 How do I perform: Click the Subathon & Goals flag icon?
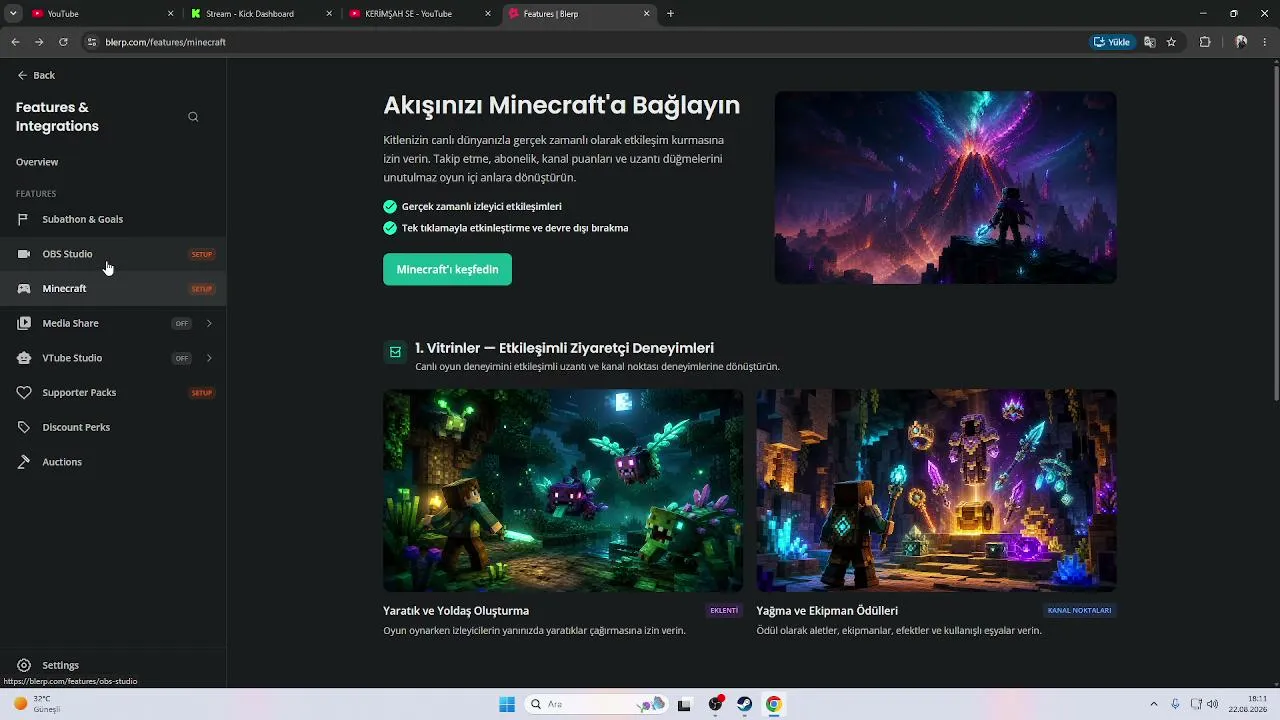click(x=23, y=219)
